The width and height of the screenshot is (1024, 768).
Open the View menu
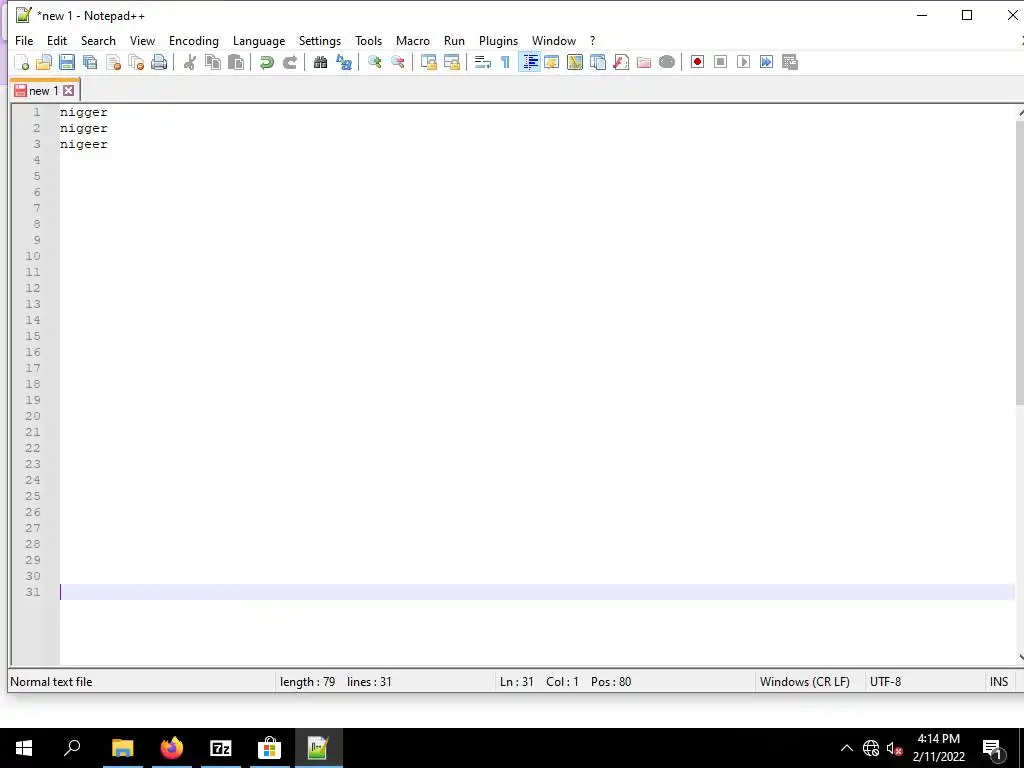click(x=142, y=40)
